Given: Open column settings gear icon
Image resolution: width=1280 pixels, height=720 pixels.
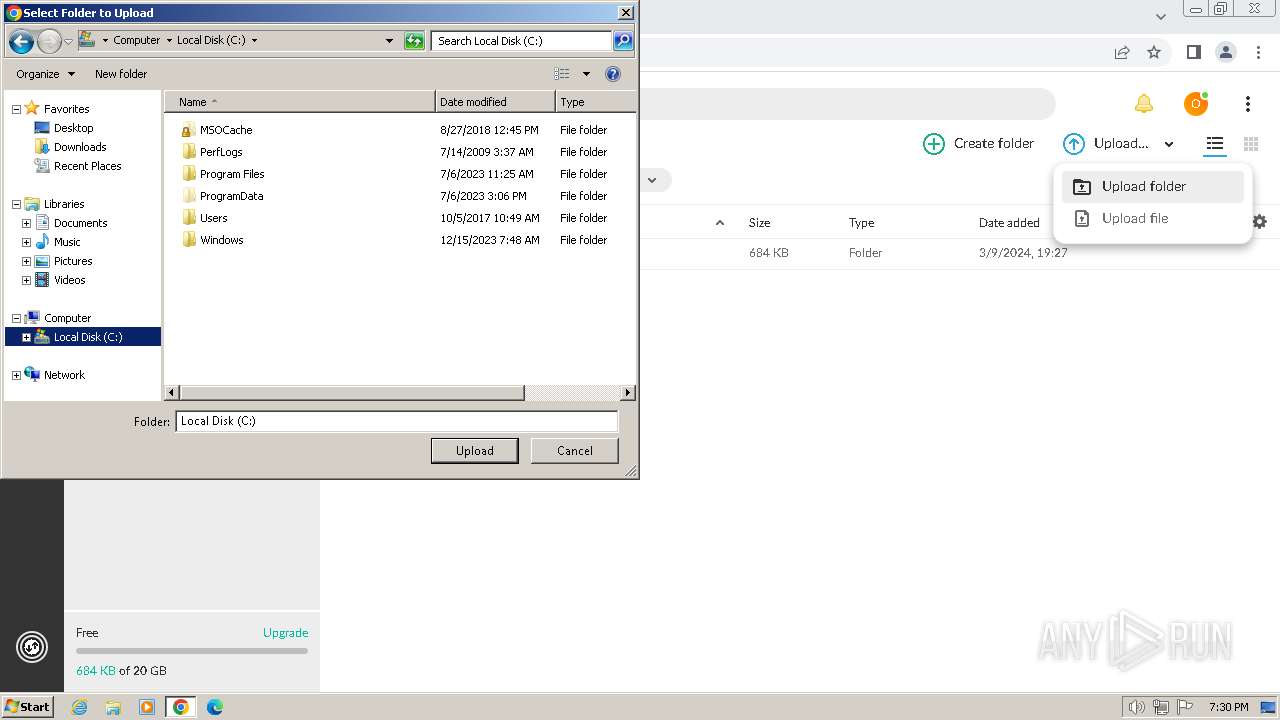Looking at the screenshot, I should click(x=1260, y=222).
